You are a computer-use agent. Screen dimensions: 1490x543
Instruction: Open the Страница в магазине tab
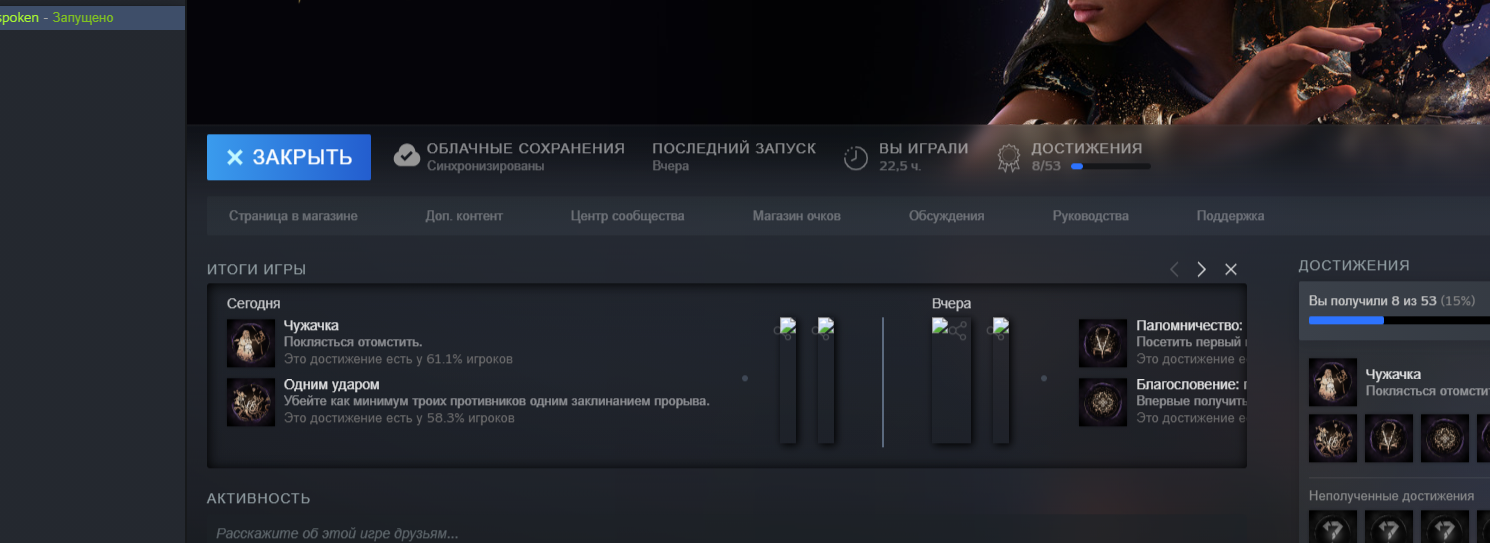[x=293, y=216]
